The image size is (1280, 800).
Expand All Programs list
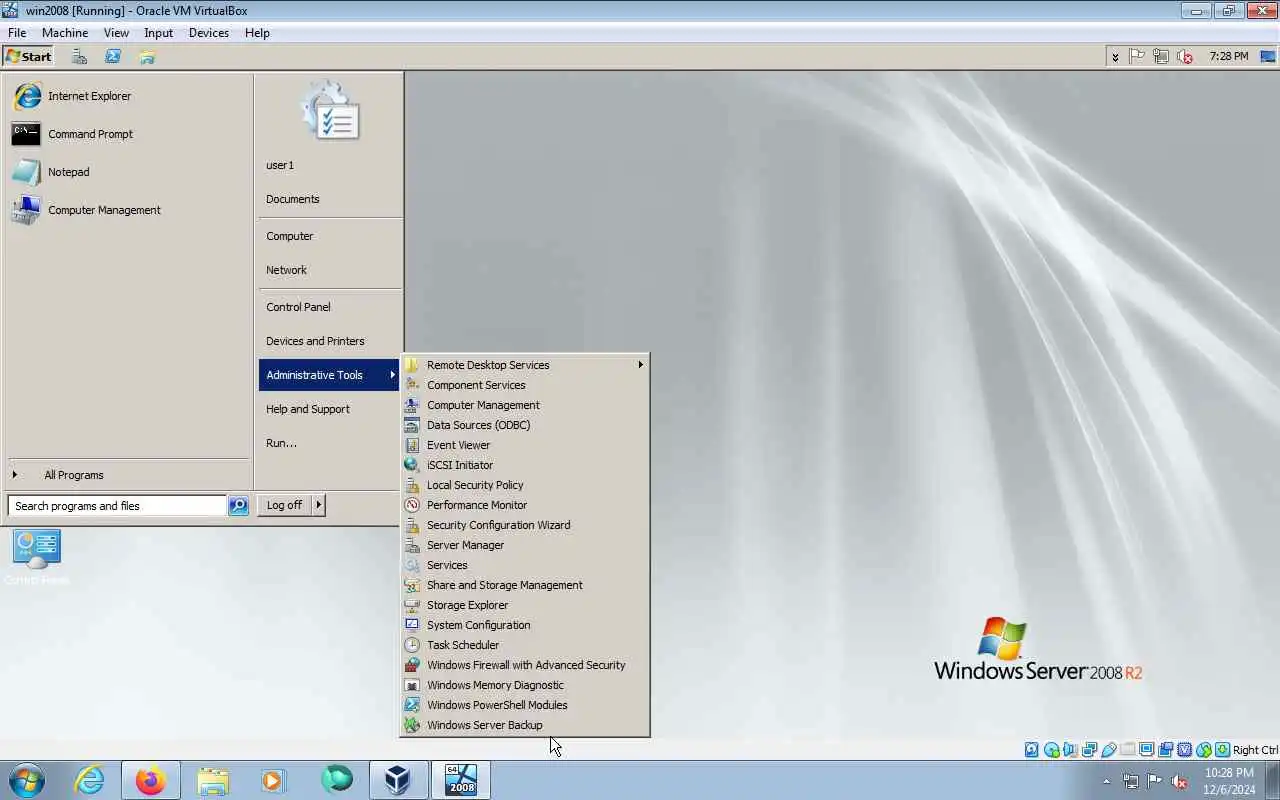pyautogui.click(x=127, y=475)
